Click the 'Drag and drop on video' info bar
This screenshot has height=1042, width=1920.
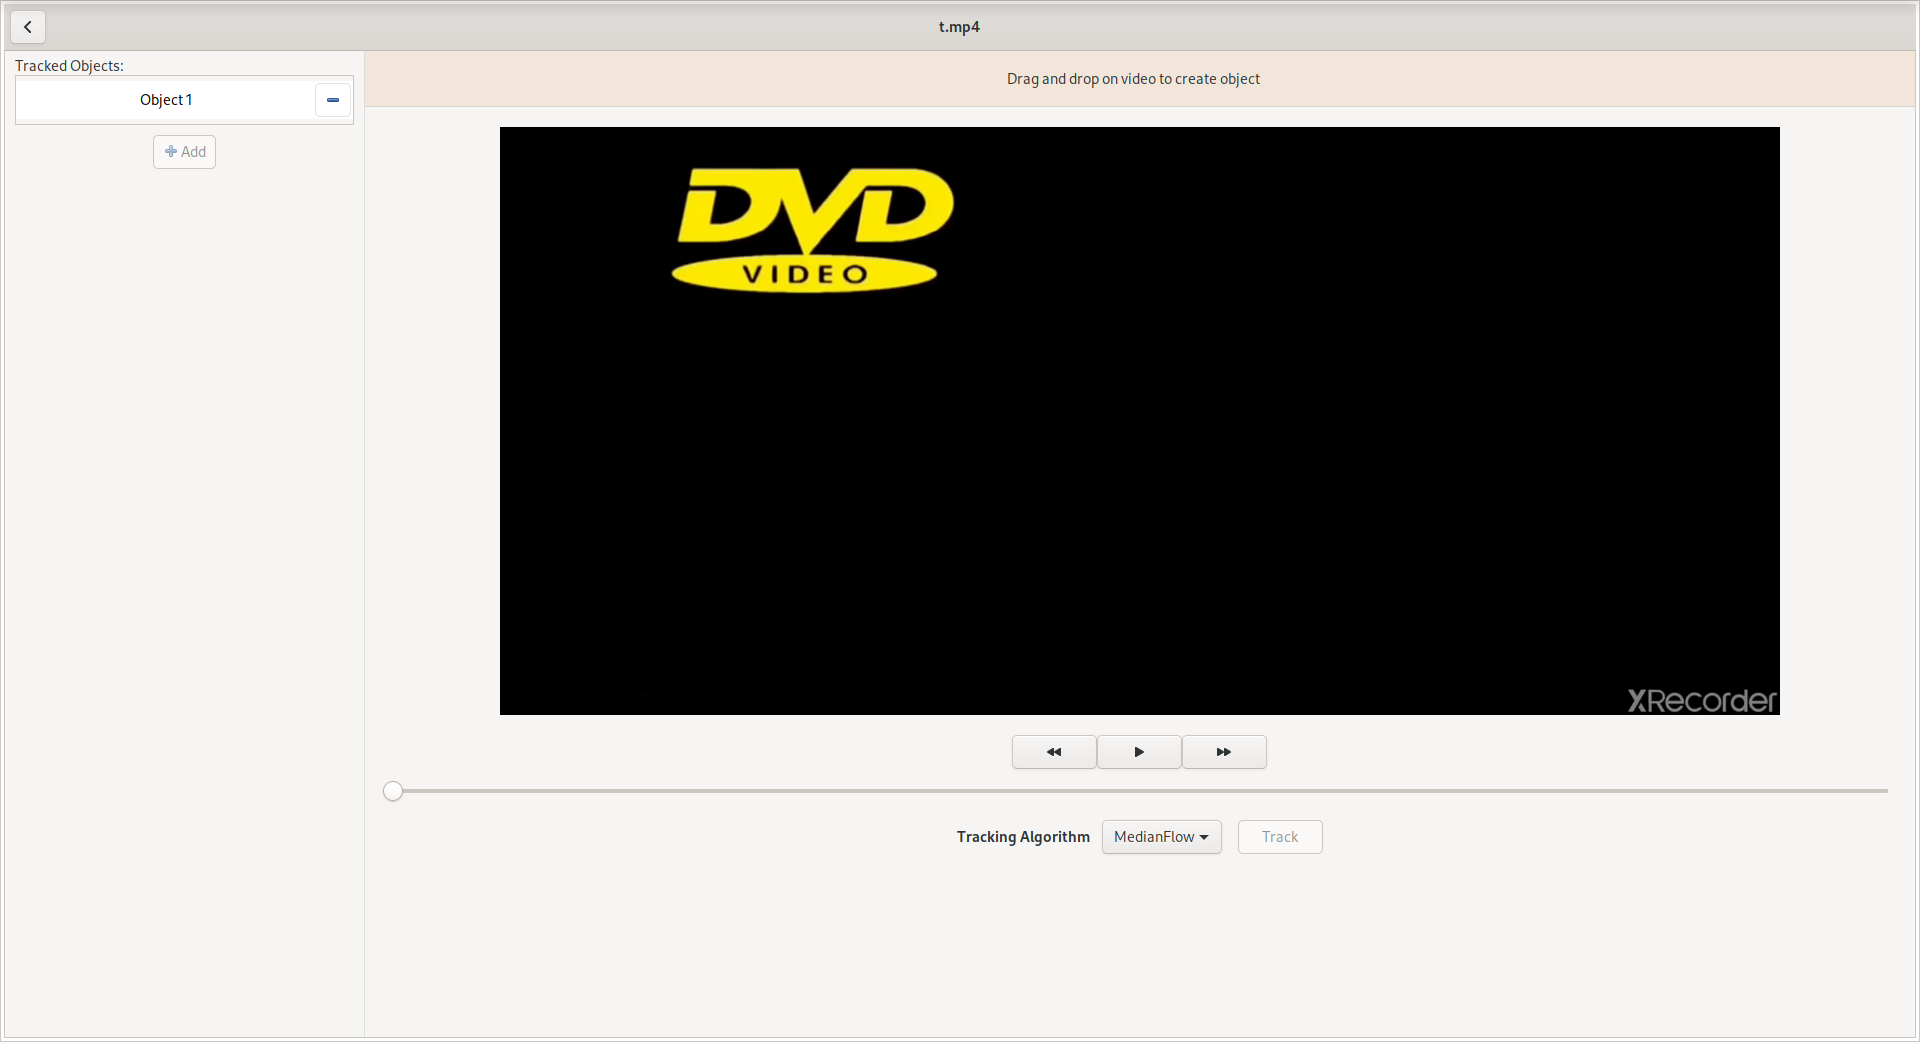pyautogui.click(x=1140, y=79)
